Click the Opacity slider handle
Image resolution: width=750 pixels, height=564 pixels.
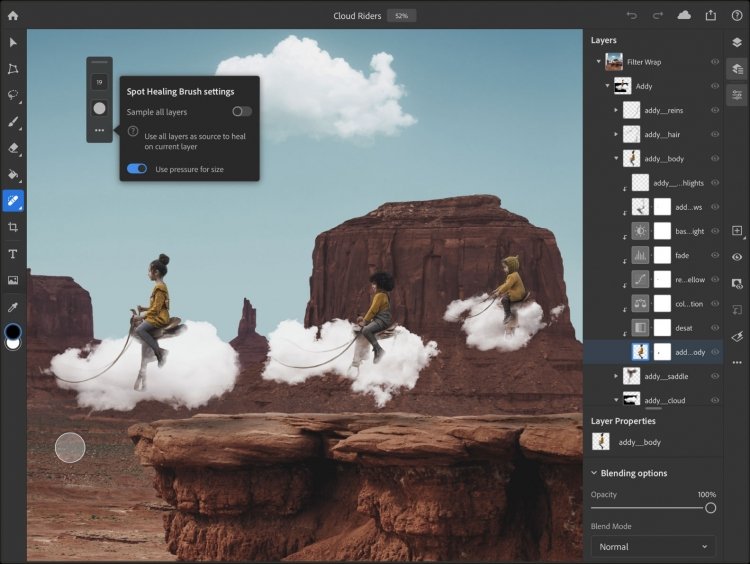click(x=710, y=508)
